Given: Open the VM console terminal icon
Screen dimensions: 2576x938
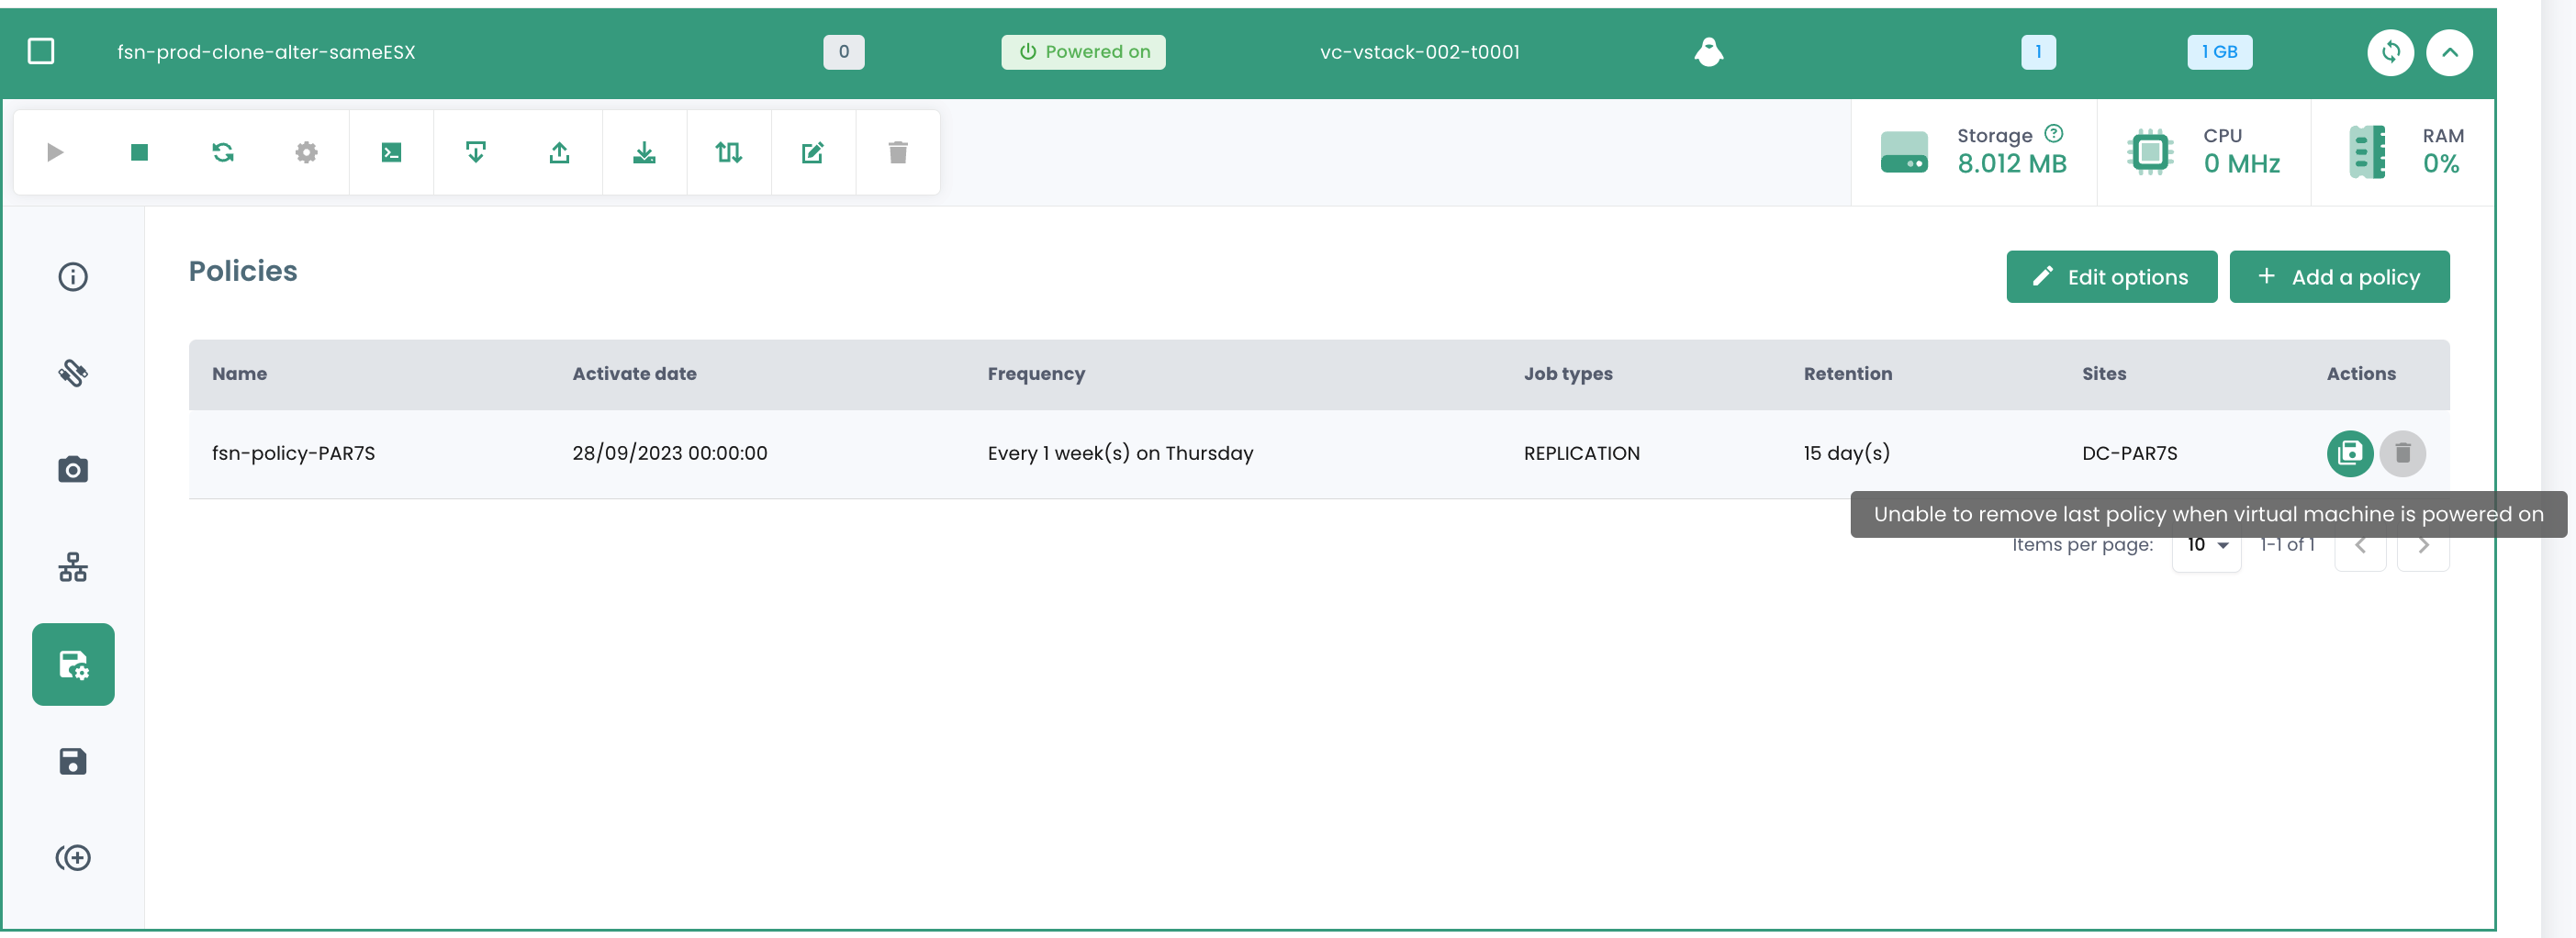Looking at the screenshot, I should coord(391,152).
